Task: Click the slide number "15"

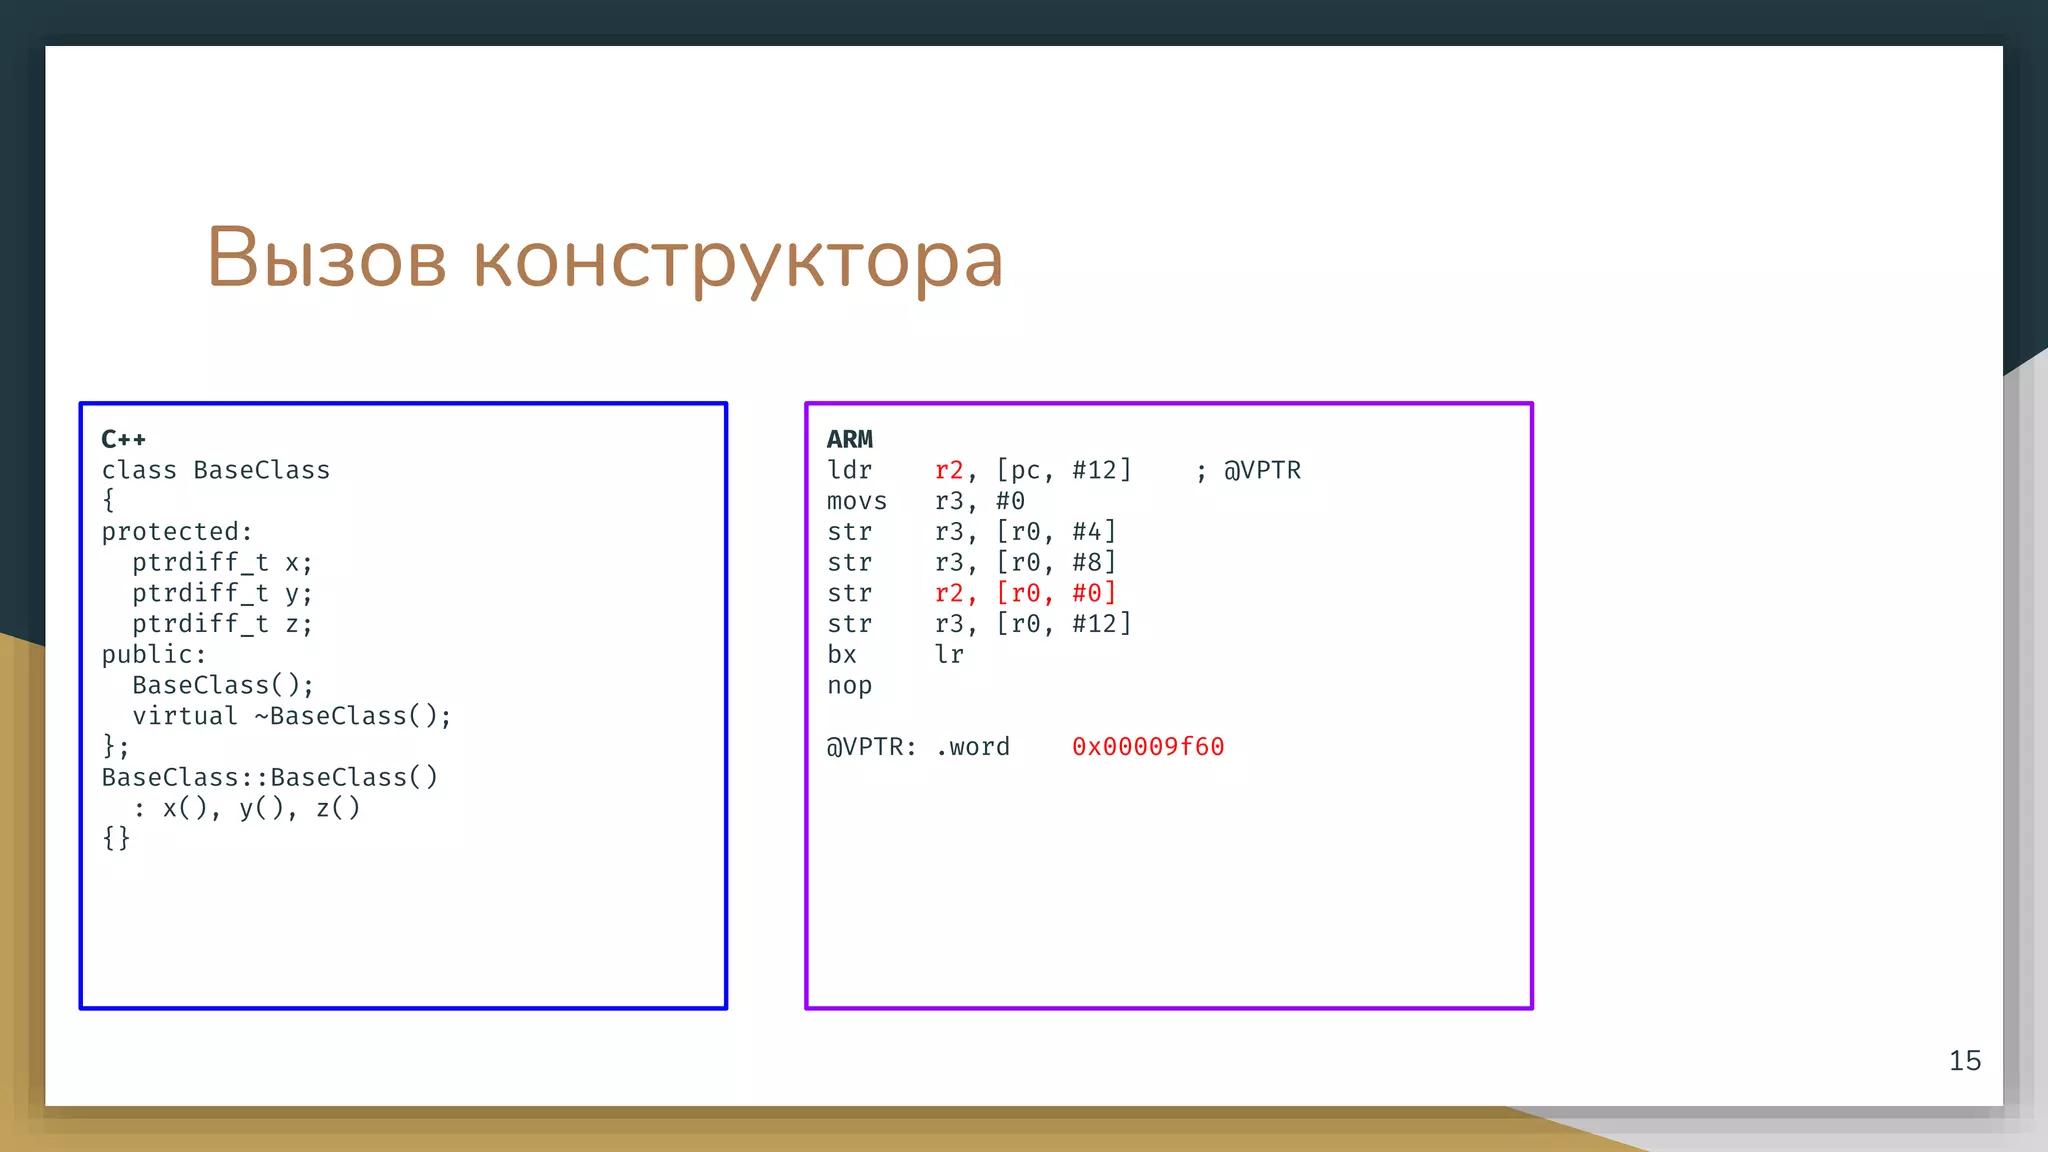Action: click(1965, 1060)
